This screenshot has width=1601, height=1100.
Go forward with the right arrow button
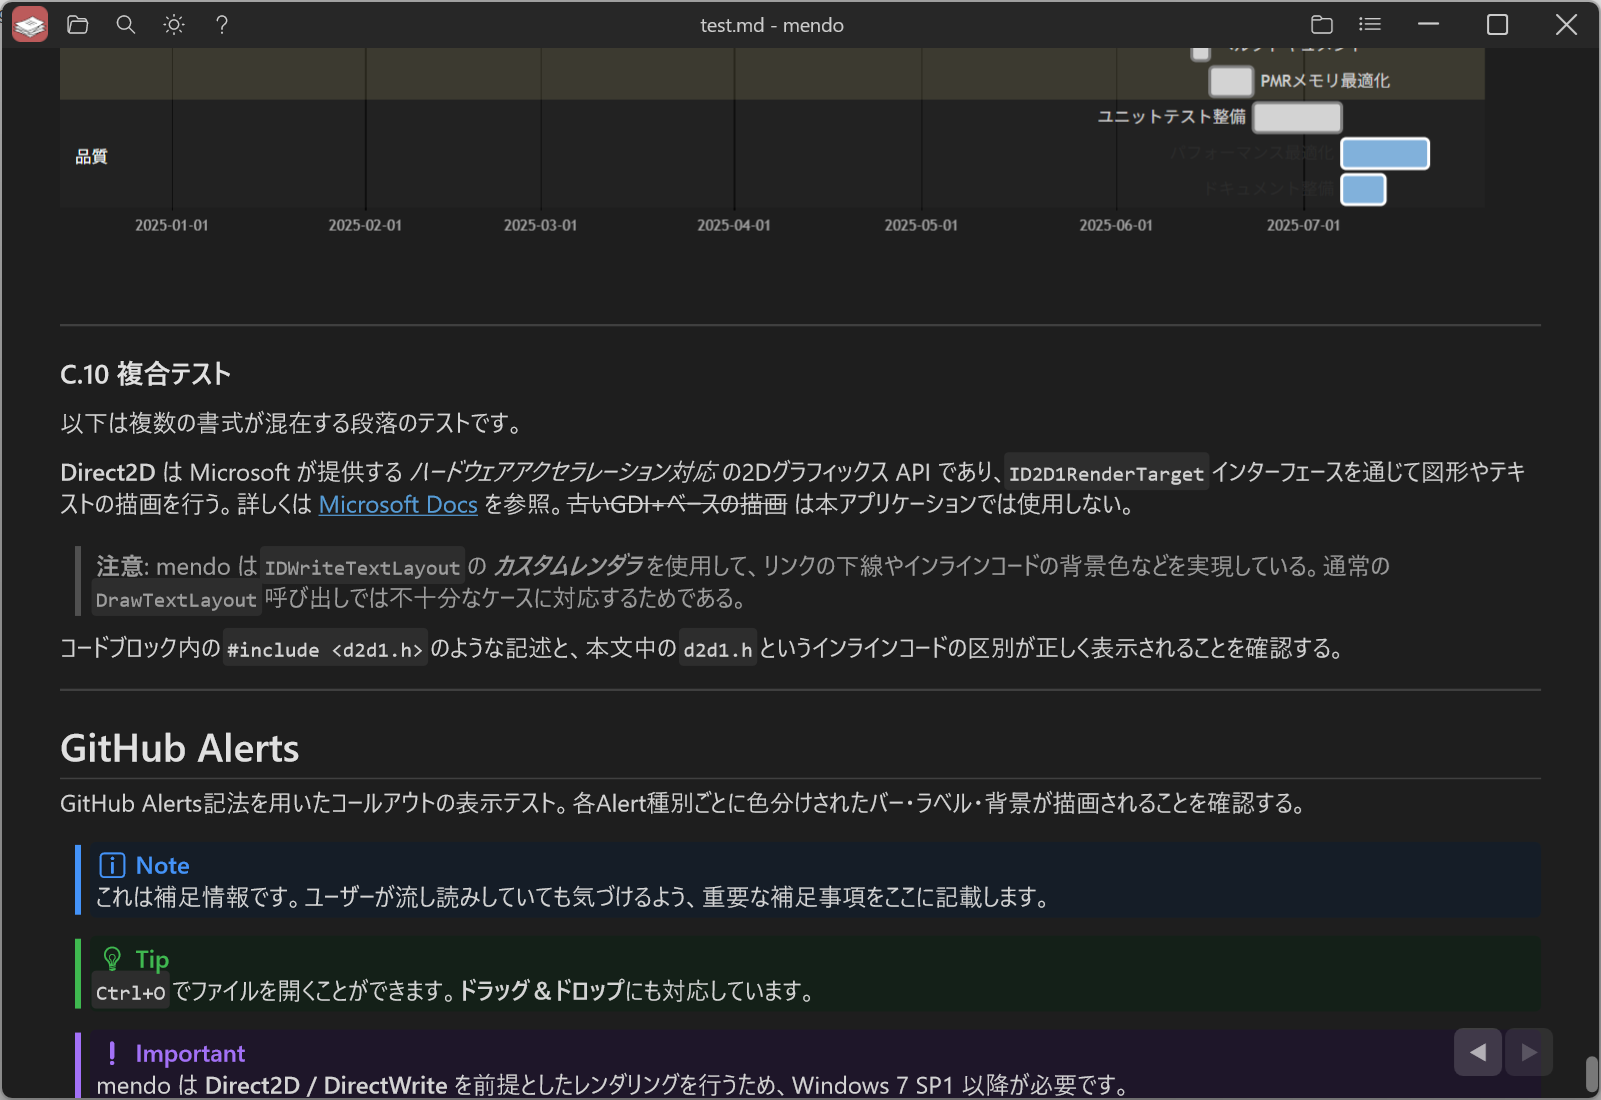[x=1529, y=1052]
